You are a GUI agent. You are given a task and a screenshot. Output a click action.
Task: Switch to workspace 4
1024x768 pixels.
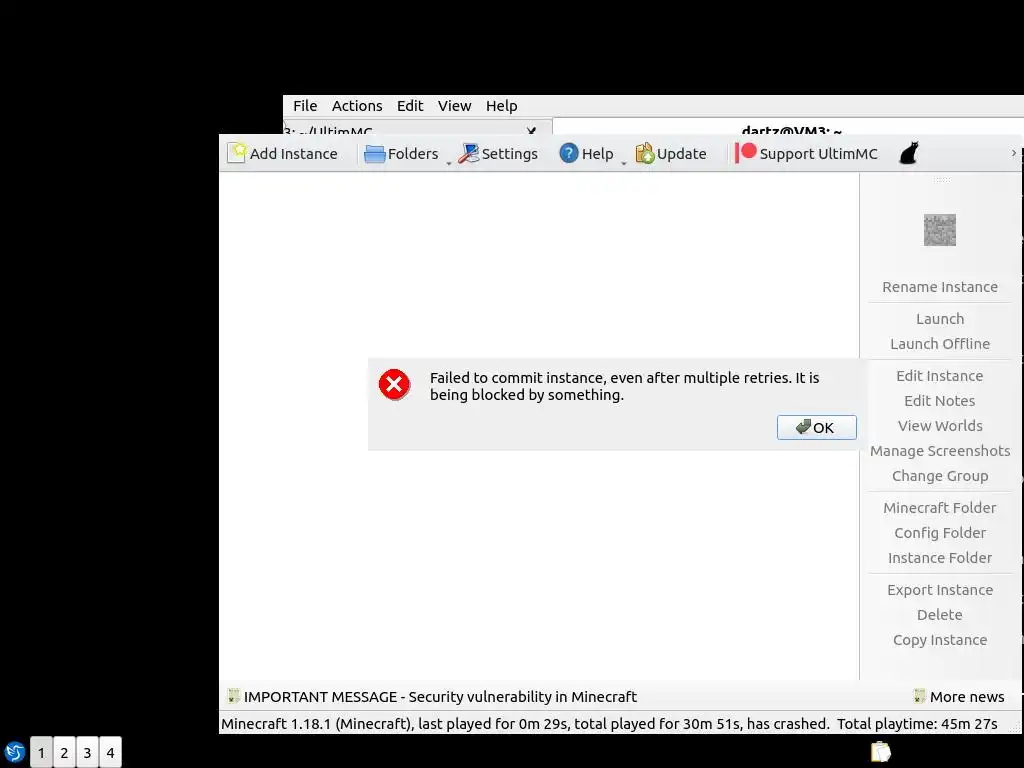[110, 752]
